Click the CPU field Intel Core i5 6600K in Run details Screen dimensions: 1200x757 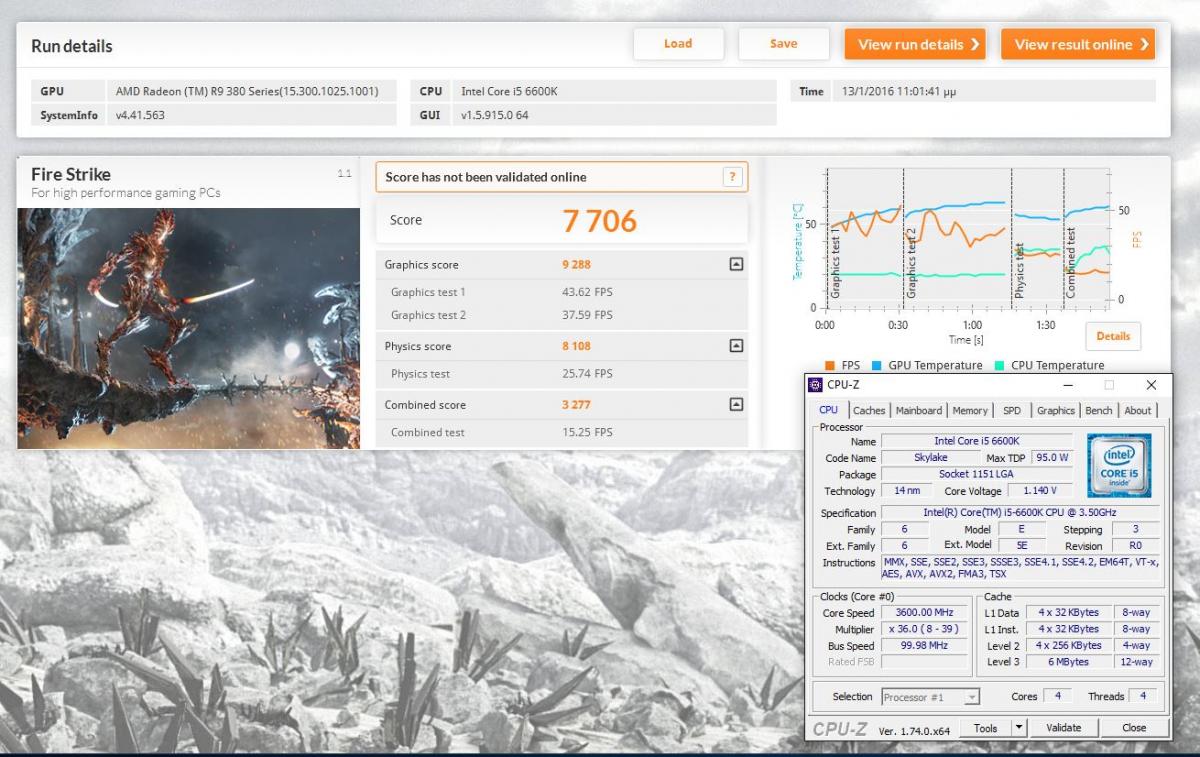click(614, 91)
